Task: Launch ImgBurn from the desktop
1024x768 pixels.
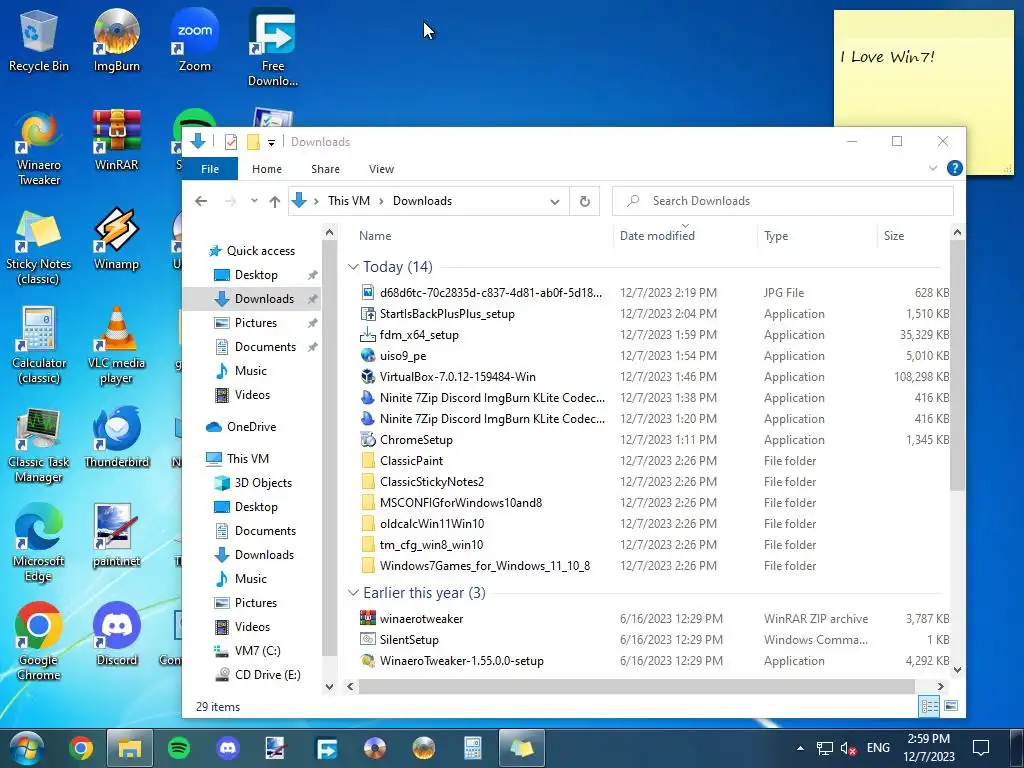Action: pos(116,40)
